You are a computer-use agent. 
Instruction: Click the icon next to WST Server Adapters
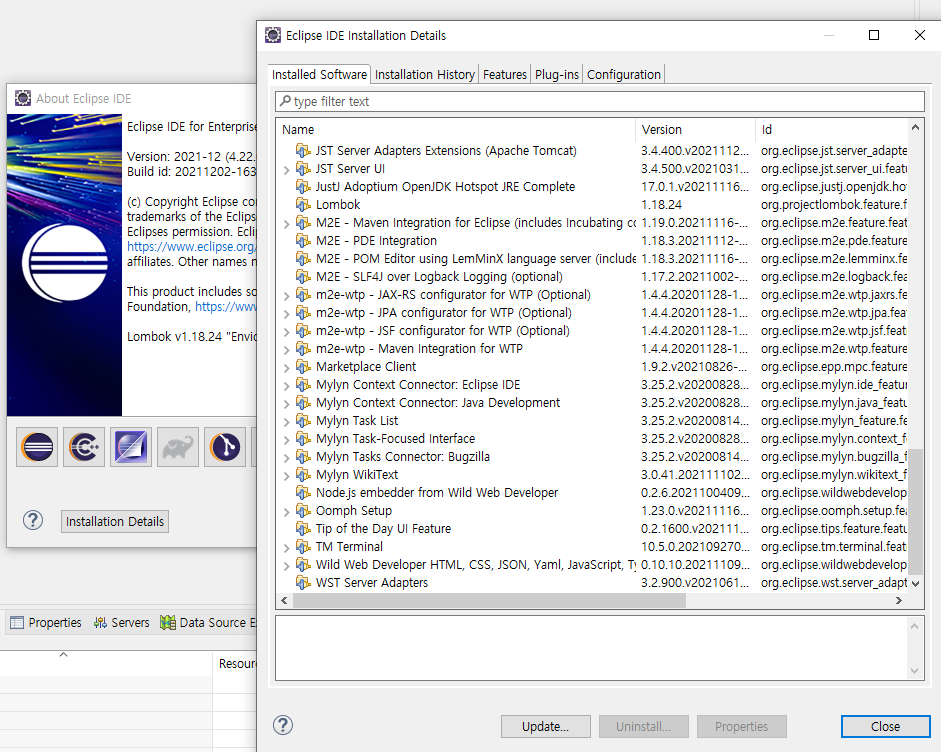click(x=303, y=582)
